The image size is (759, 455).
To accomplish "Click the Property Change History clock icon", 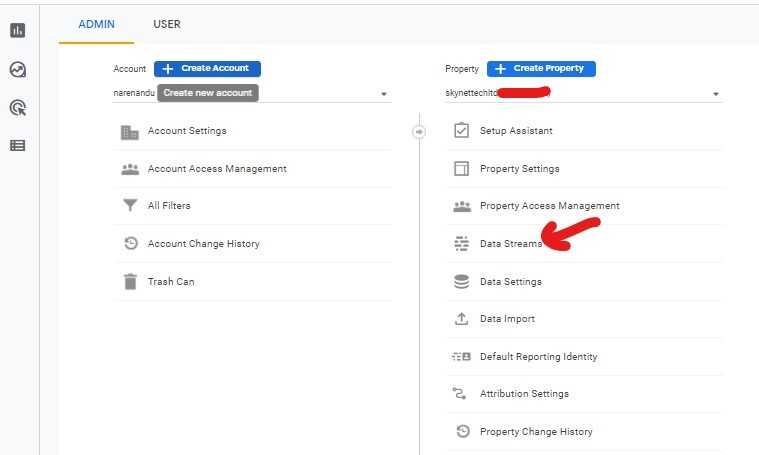I will (x=463, y=431).
